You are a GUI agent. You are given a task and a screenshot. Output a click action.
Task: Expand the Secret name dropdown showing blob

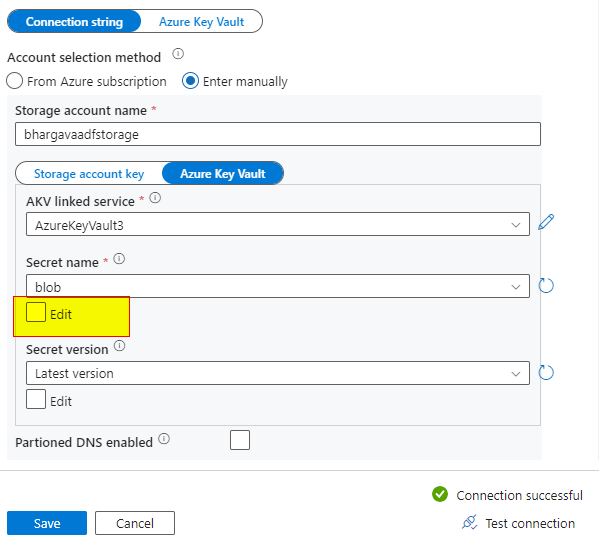point(278,286)
